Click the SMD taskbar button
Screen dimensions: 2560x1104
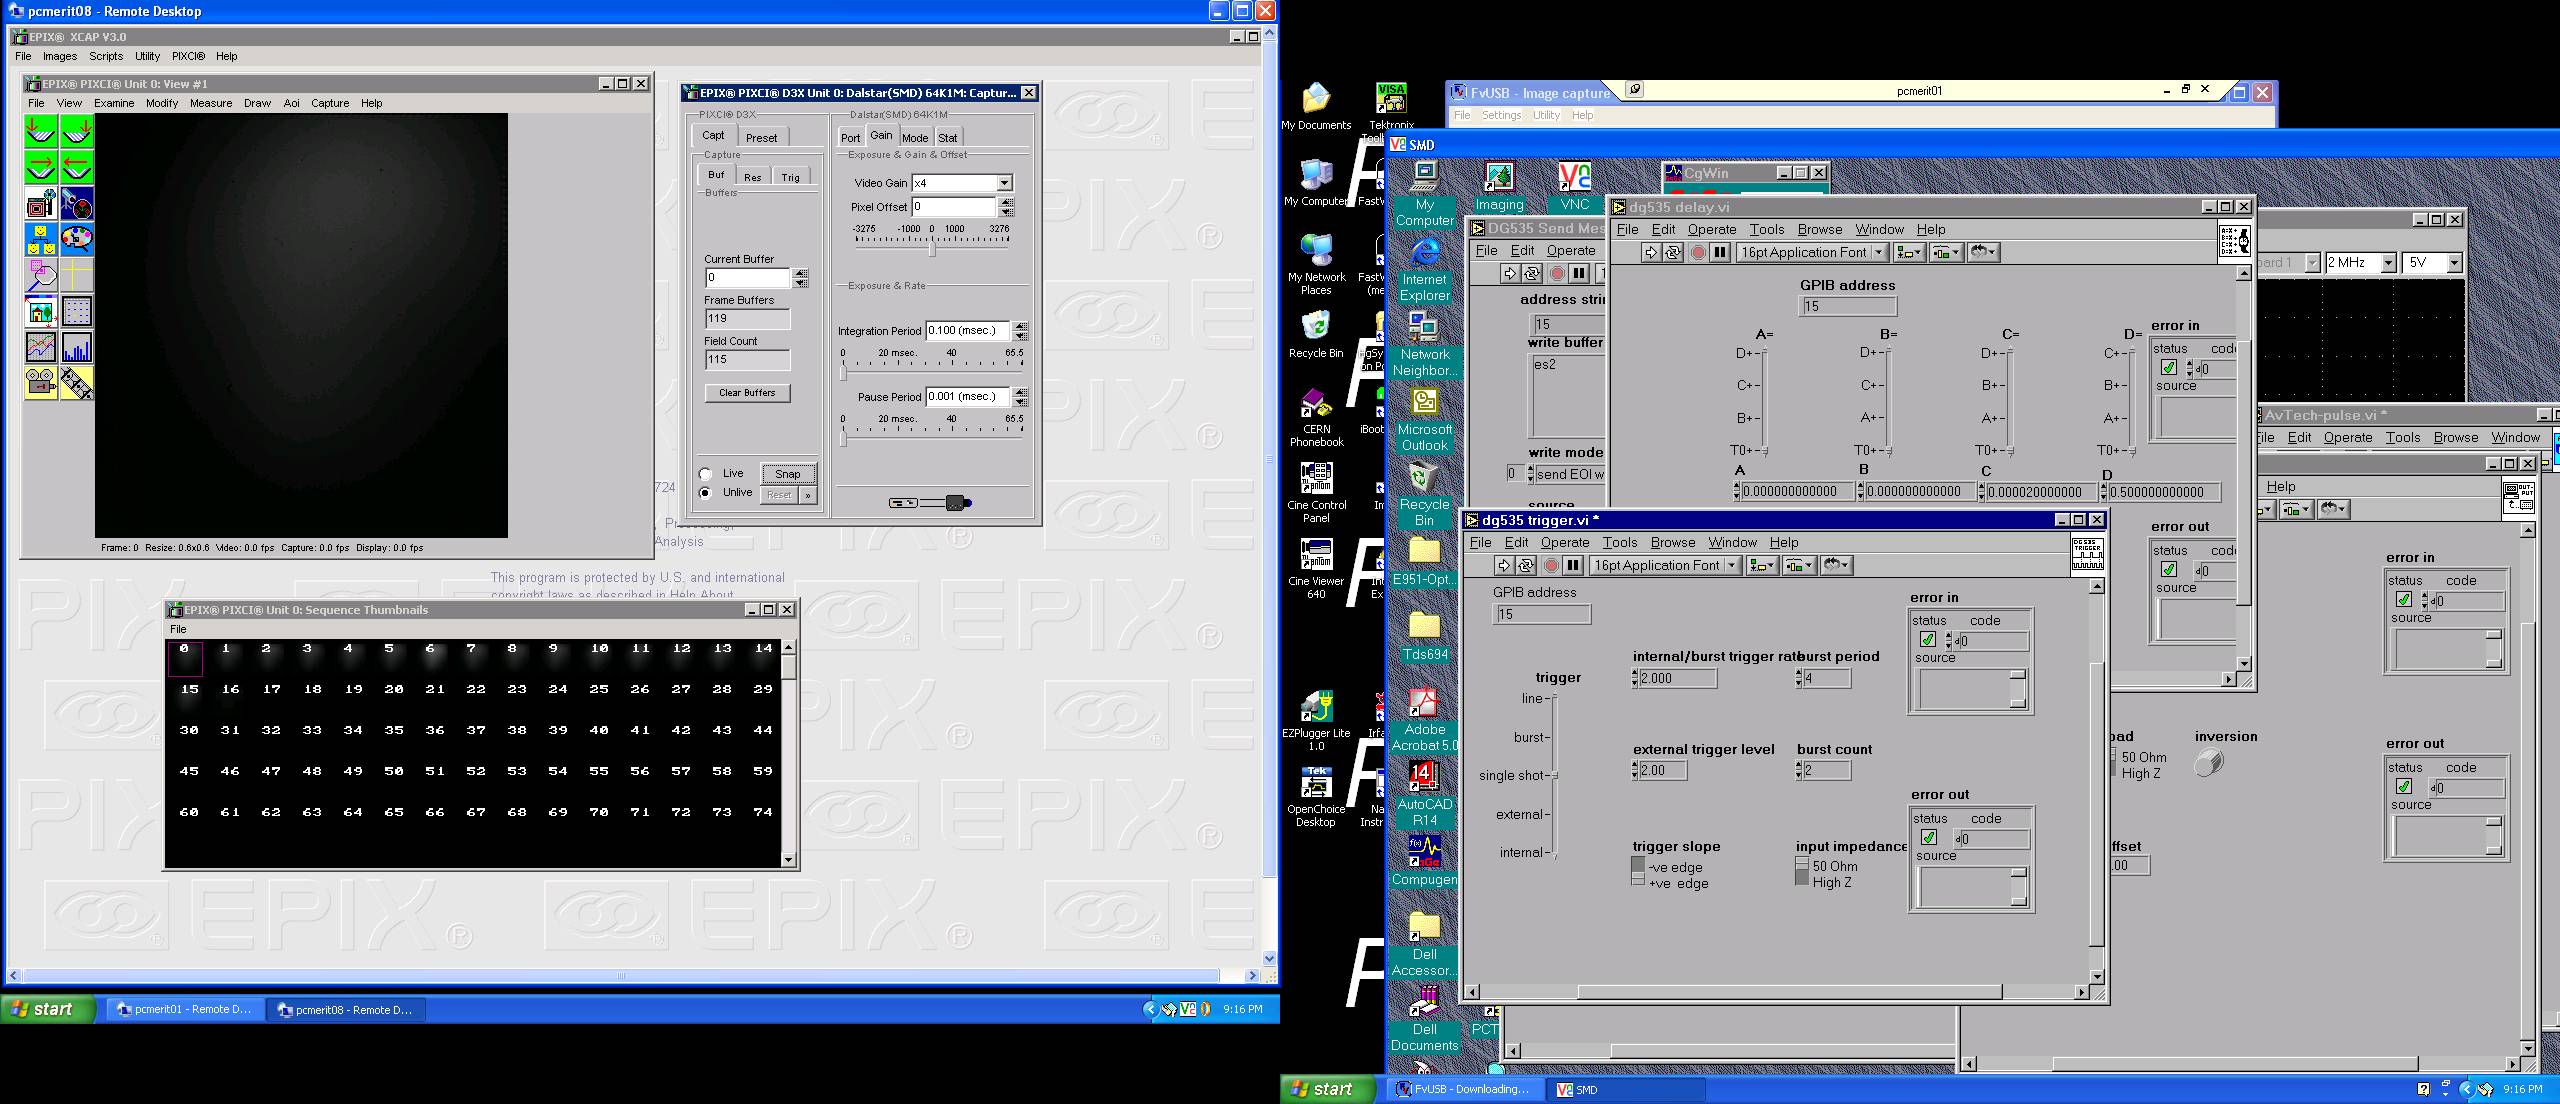(1624, 1090)
